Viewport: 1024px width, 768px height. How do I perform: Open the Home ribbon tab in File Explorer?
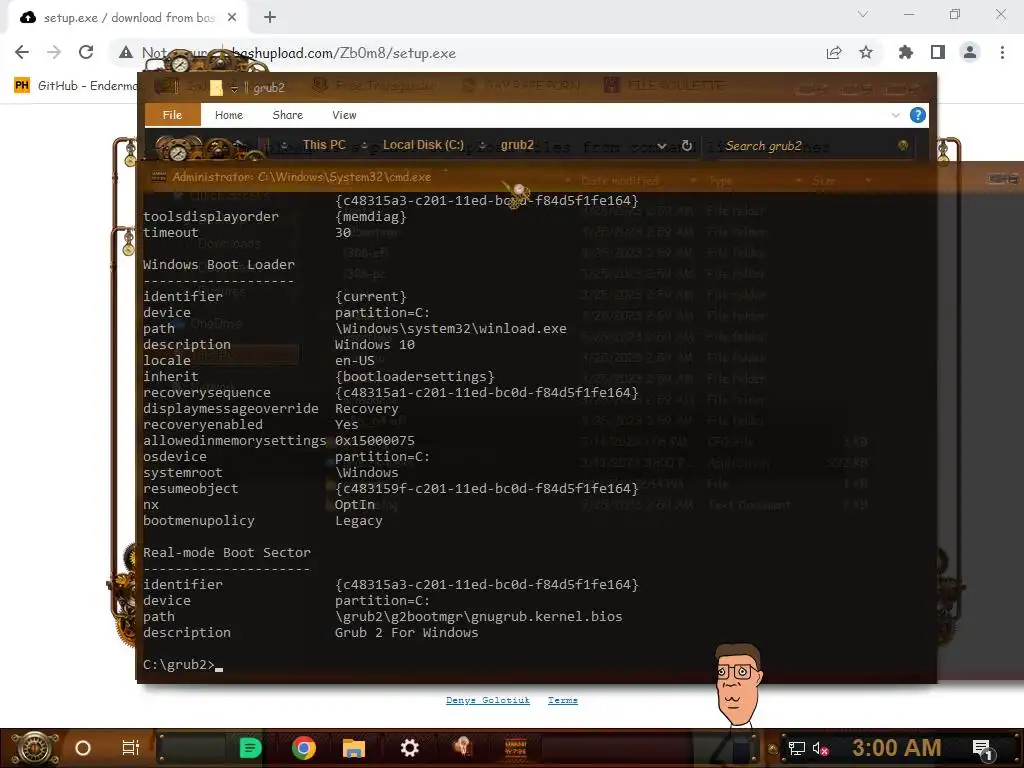(x=229, y=115)
